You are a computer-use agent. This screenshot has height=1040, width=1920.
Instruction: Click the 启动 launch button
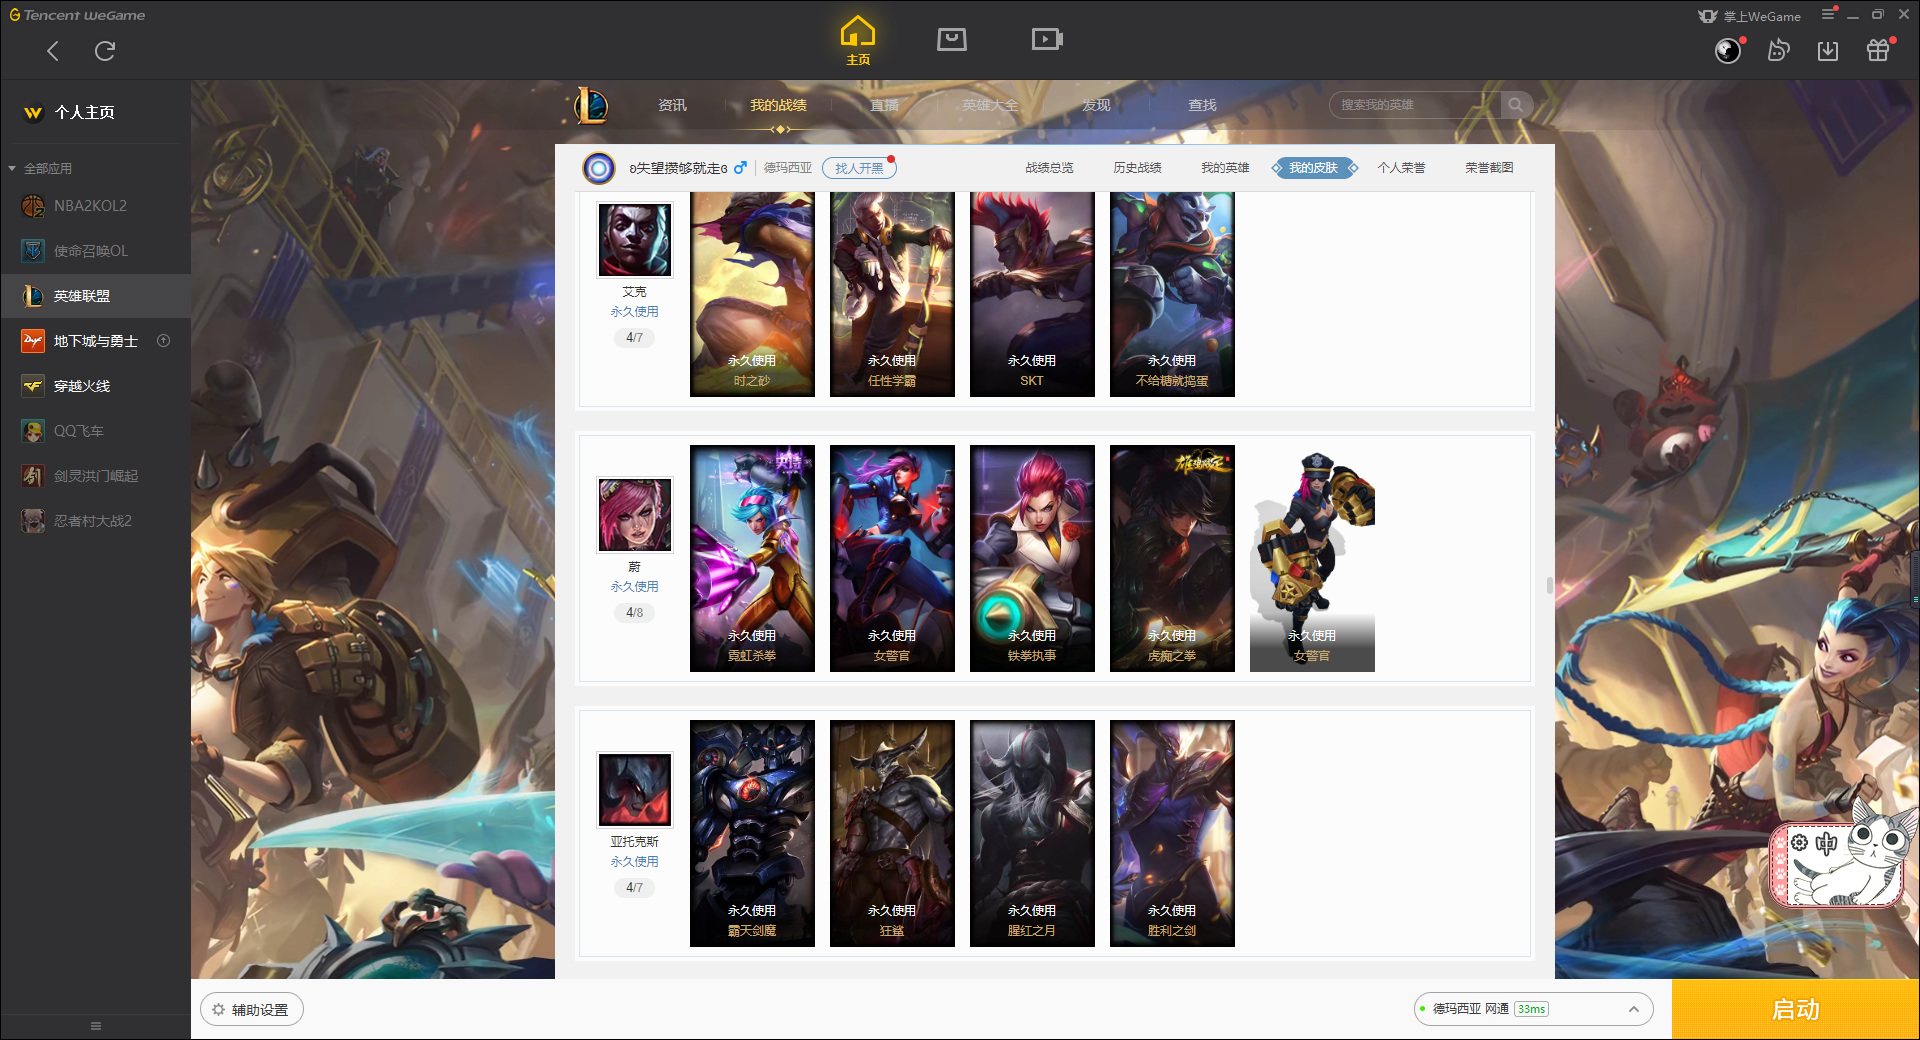click(1795, 1010)
